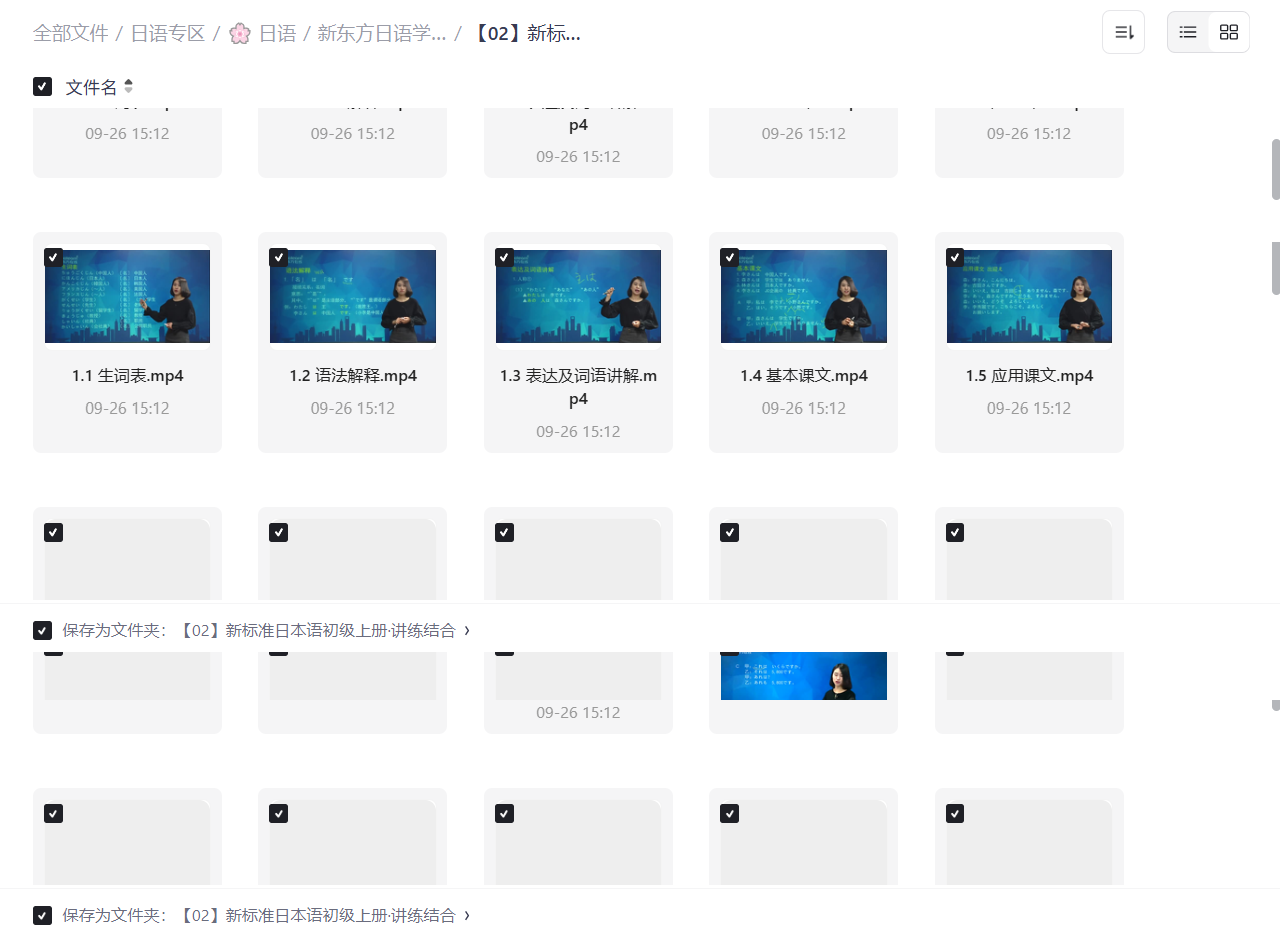
Task: Uncheck the 1.3 表达及词语讲解.mp4 checkbox
Action: point(505,258)
